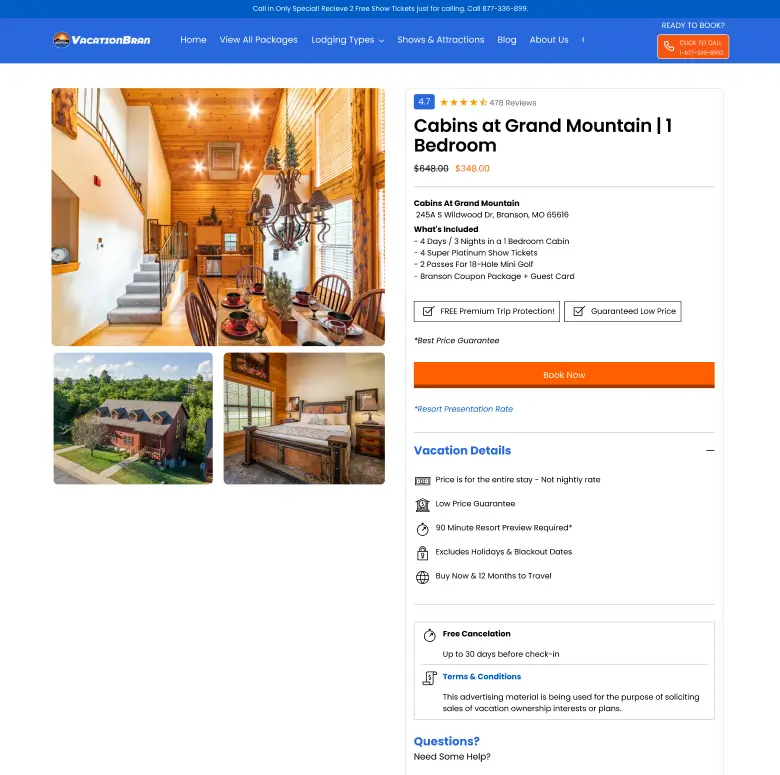Screen dimensions: 780x775
Task: Collapse the Vacation Details section
Action: pyautogui.click(x=710, y=450)
